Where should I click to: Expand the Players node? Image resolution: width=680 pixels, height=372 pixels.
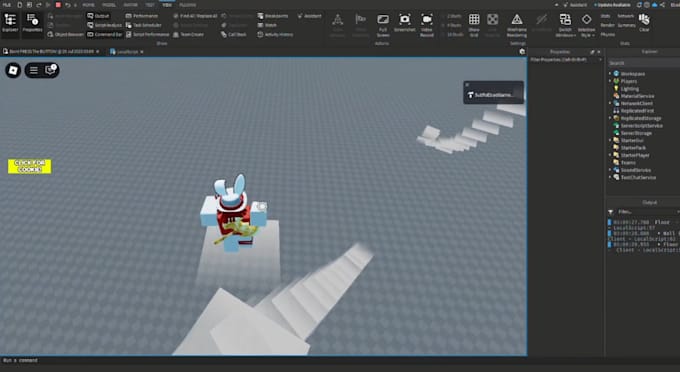610,81
